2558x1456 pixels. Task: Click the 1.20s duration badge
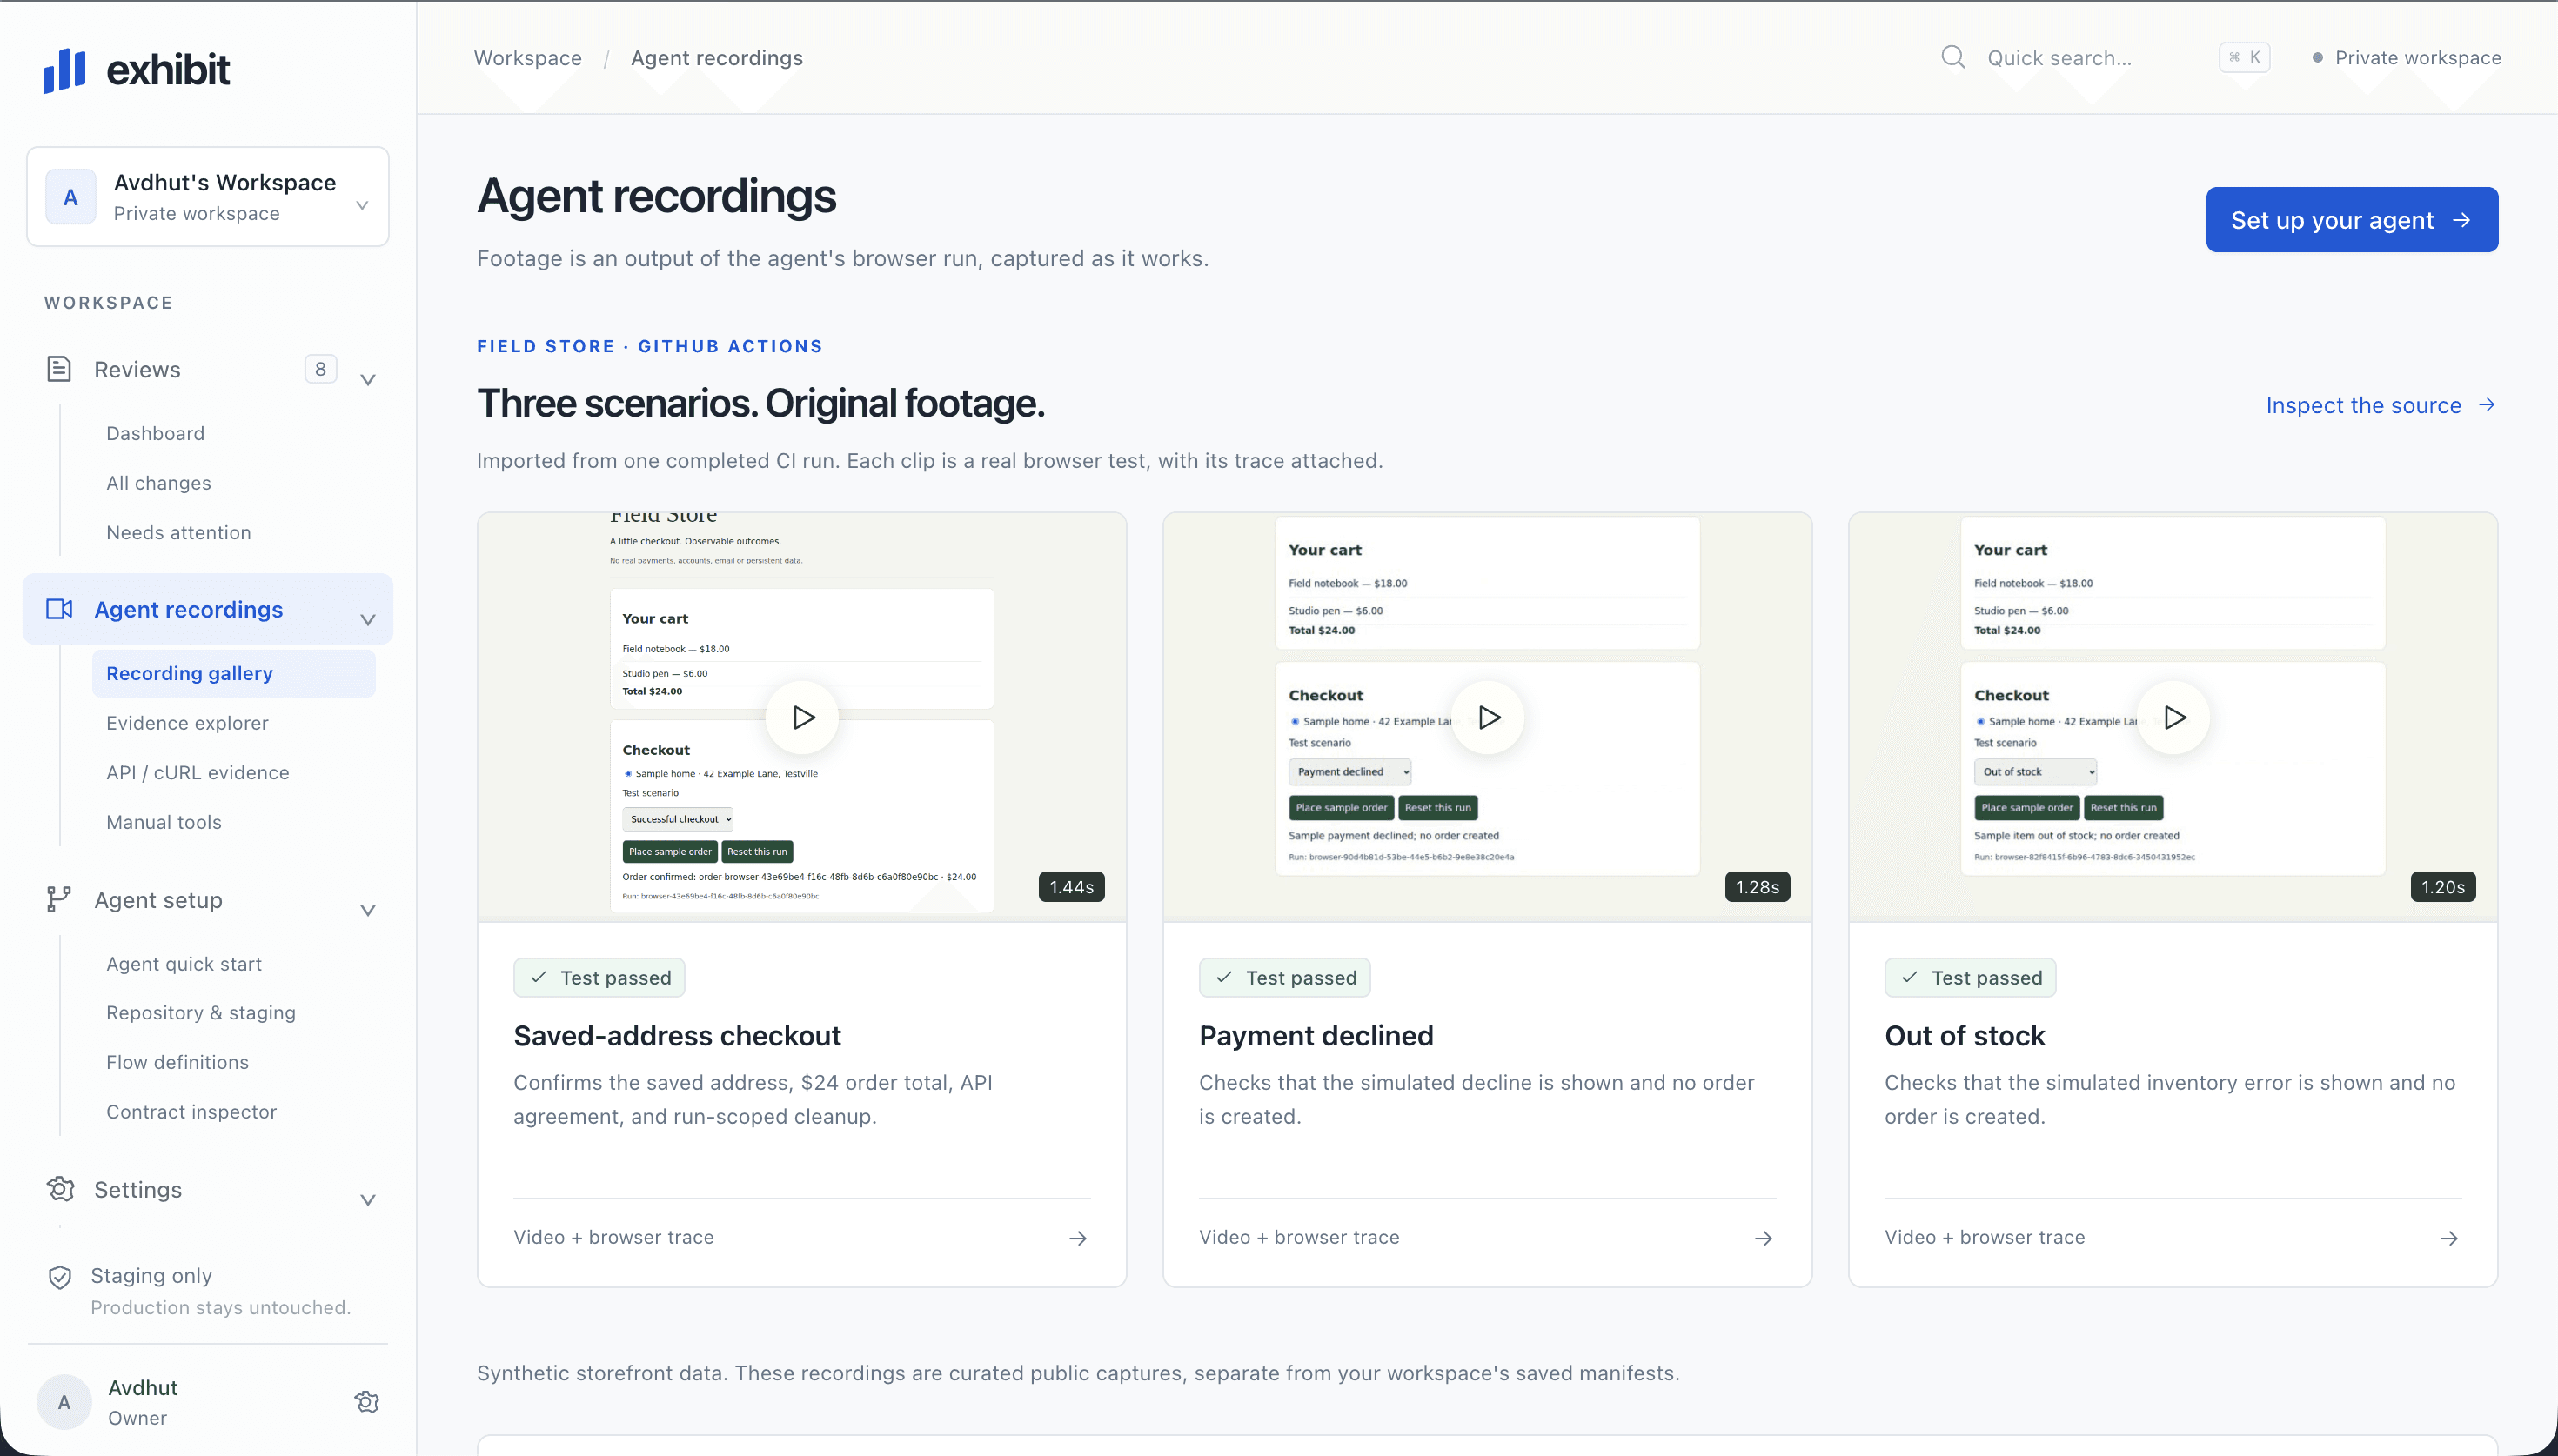[x=2443, y=887]
